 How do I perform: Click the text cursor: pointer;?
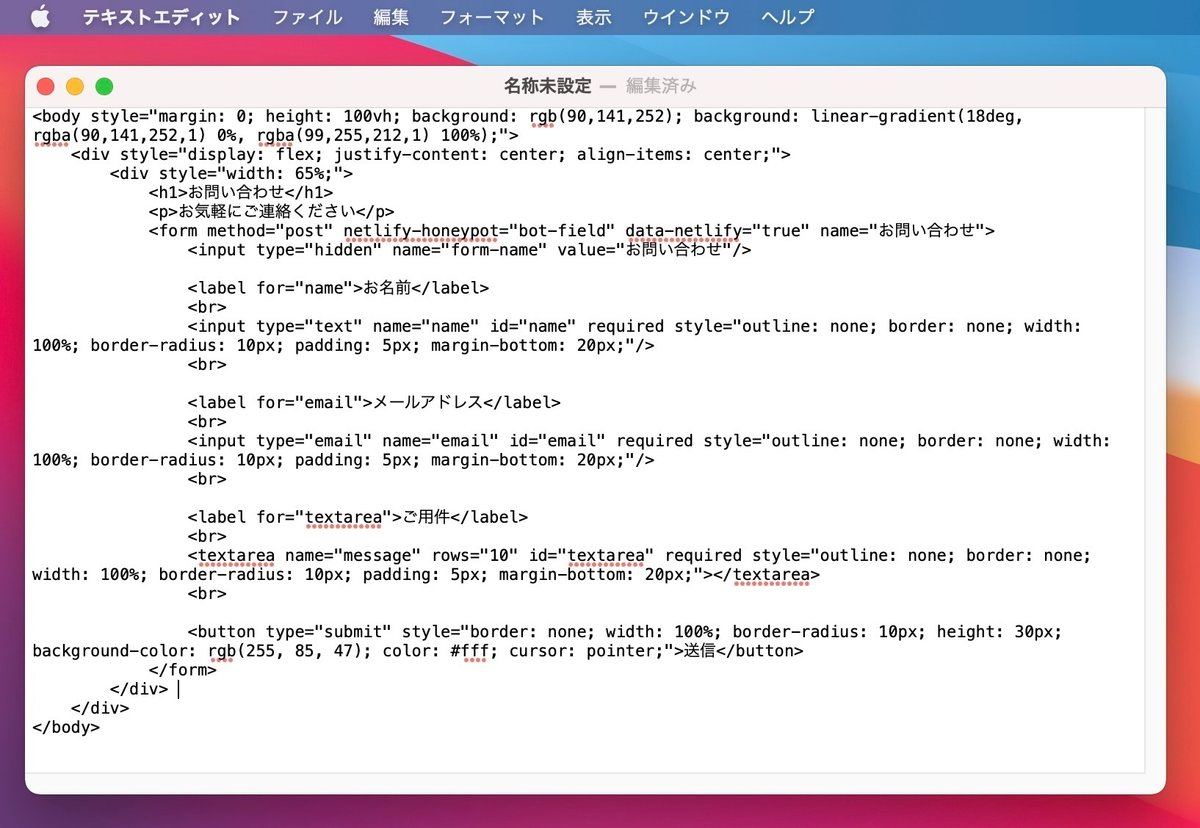pyautogui.click(x=588, y=651)
